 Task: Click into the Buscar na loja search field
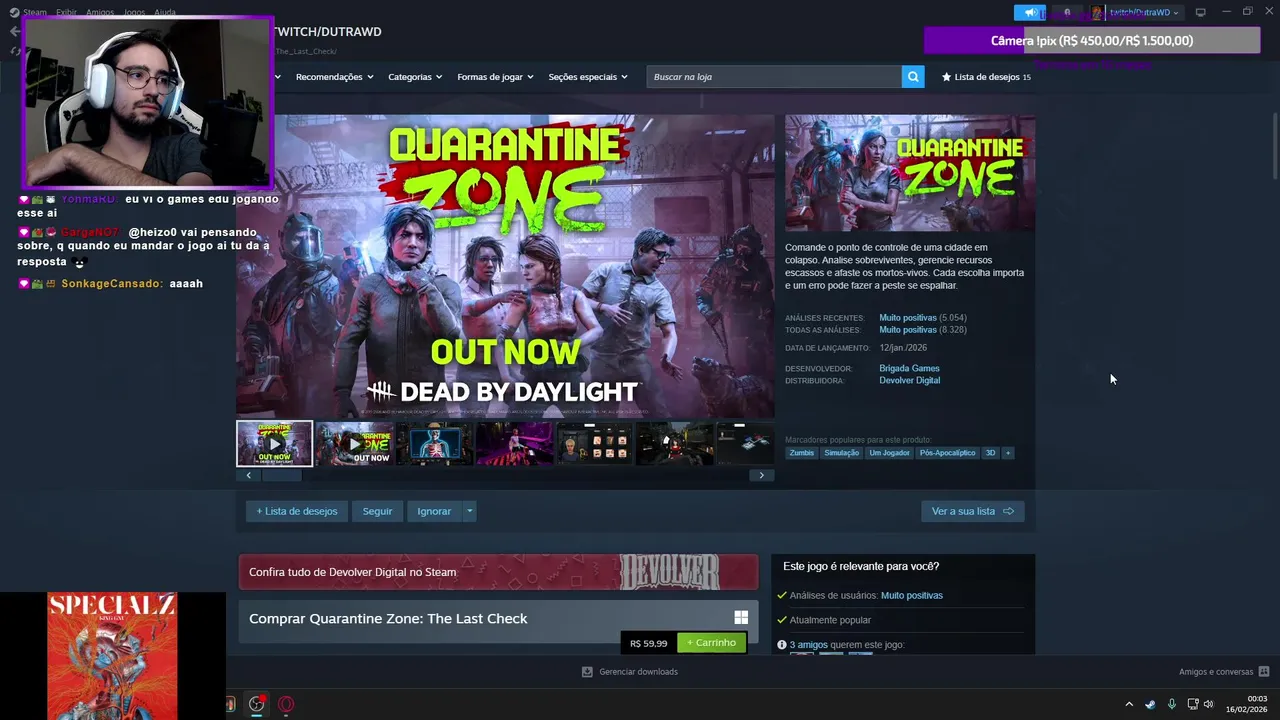pos(774,77)
